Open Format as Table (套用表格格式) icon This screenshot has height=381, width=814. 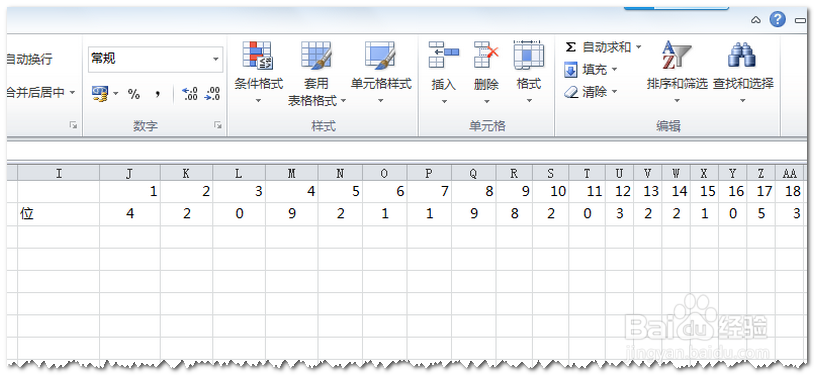point(317,55)
